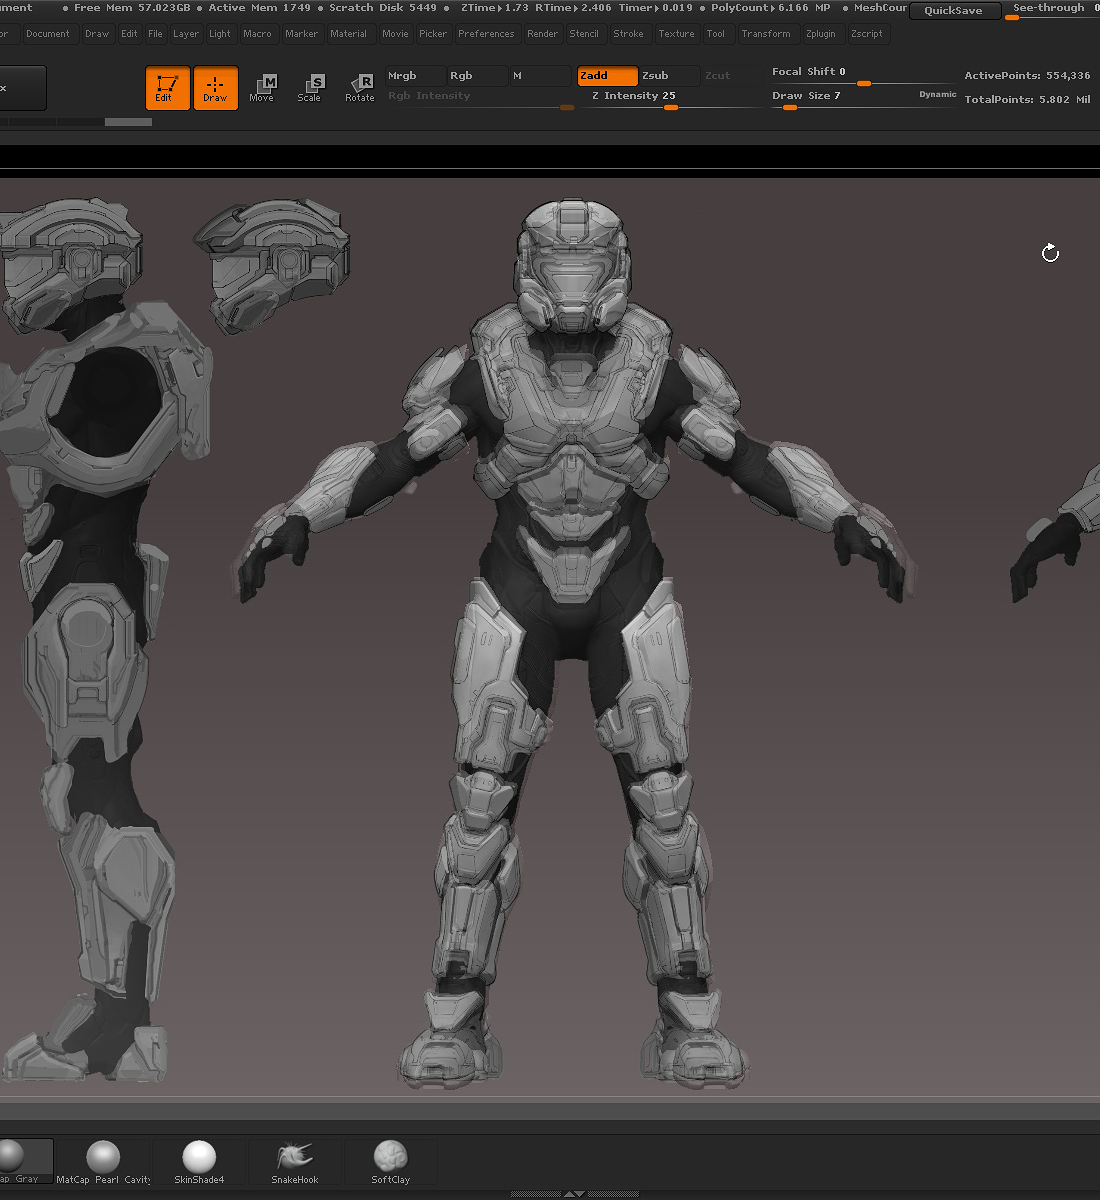Open the Preferences menu
Screen dimensions: 1100x1200
click(486, 34)
